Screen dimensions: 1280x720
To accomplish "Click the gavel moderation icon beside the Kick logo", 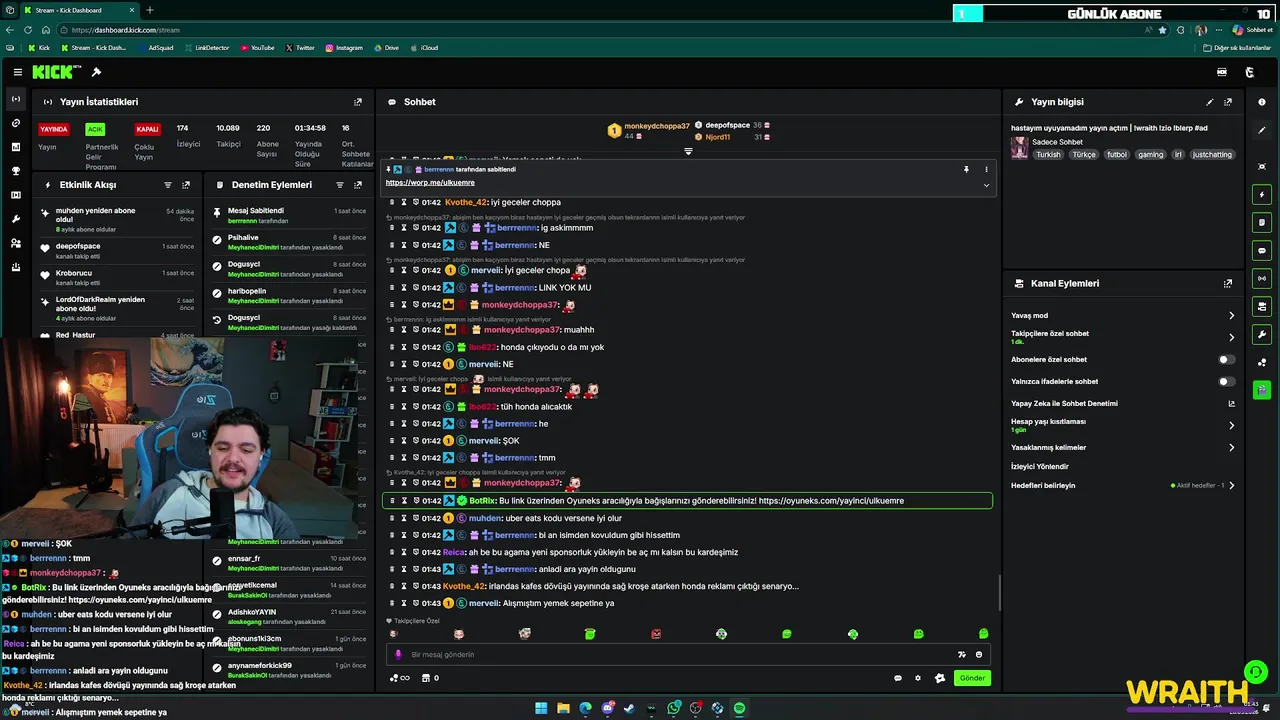I will tap(96, 72).
